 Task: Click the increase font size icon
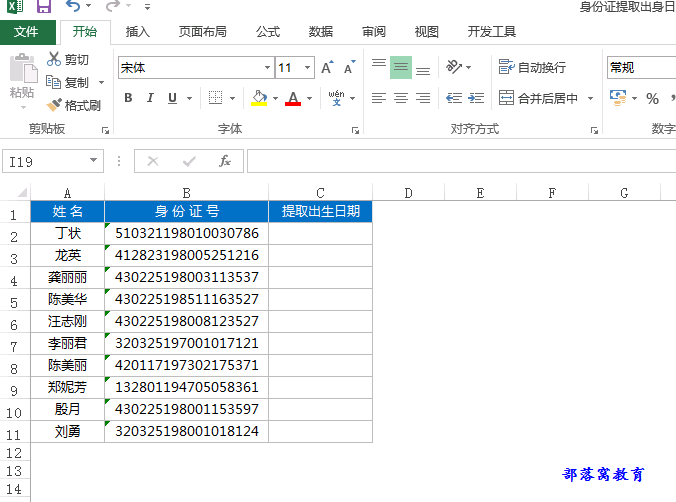click(329, 68)
